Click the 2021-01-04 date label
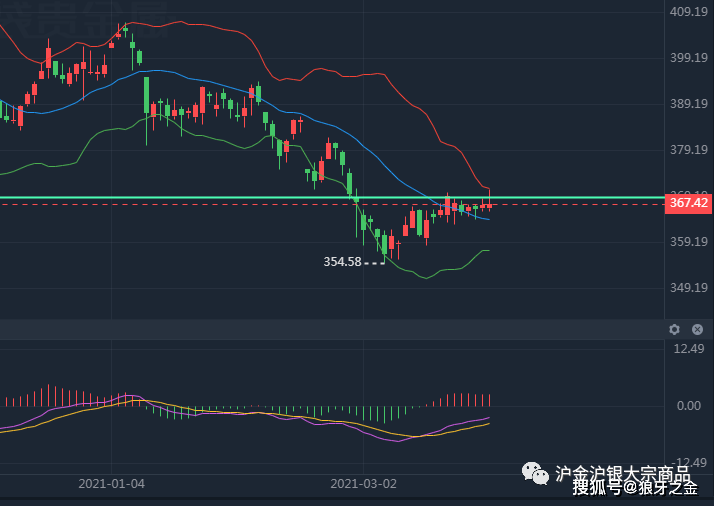This screenshot has height=506, width=714. (x=112, y=484)
